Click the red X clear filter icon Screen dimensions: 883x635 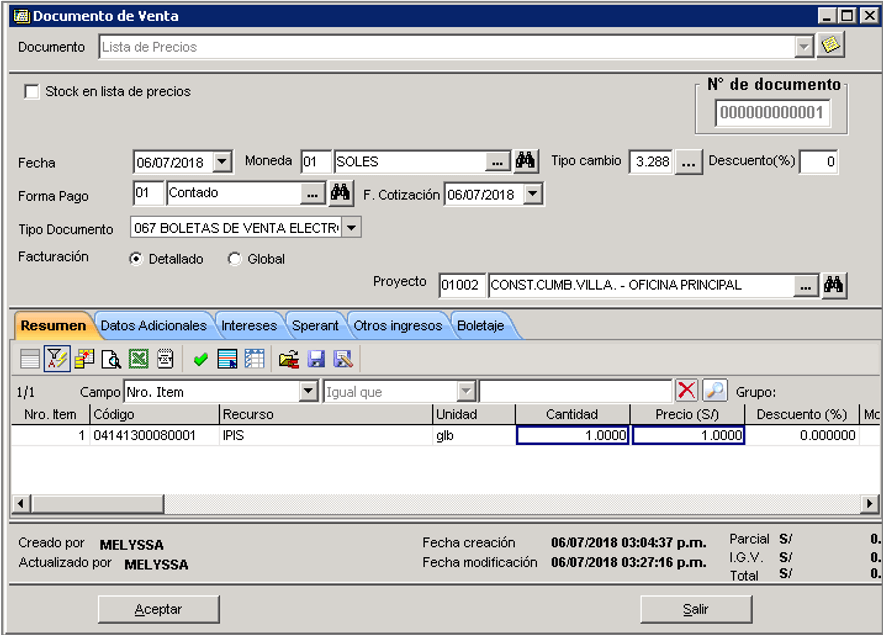pos(686,390)
